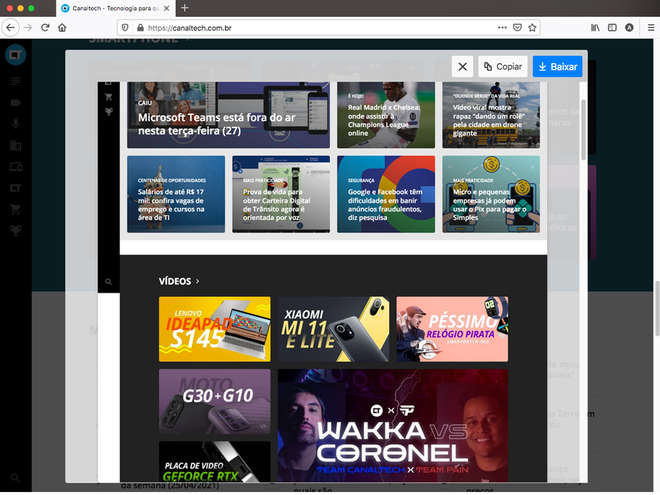
Task: Go to the browser home page
Action: click(62, 28)
